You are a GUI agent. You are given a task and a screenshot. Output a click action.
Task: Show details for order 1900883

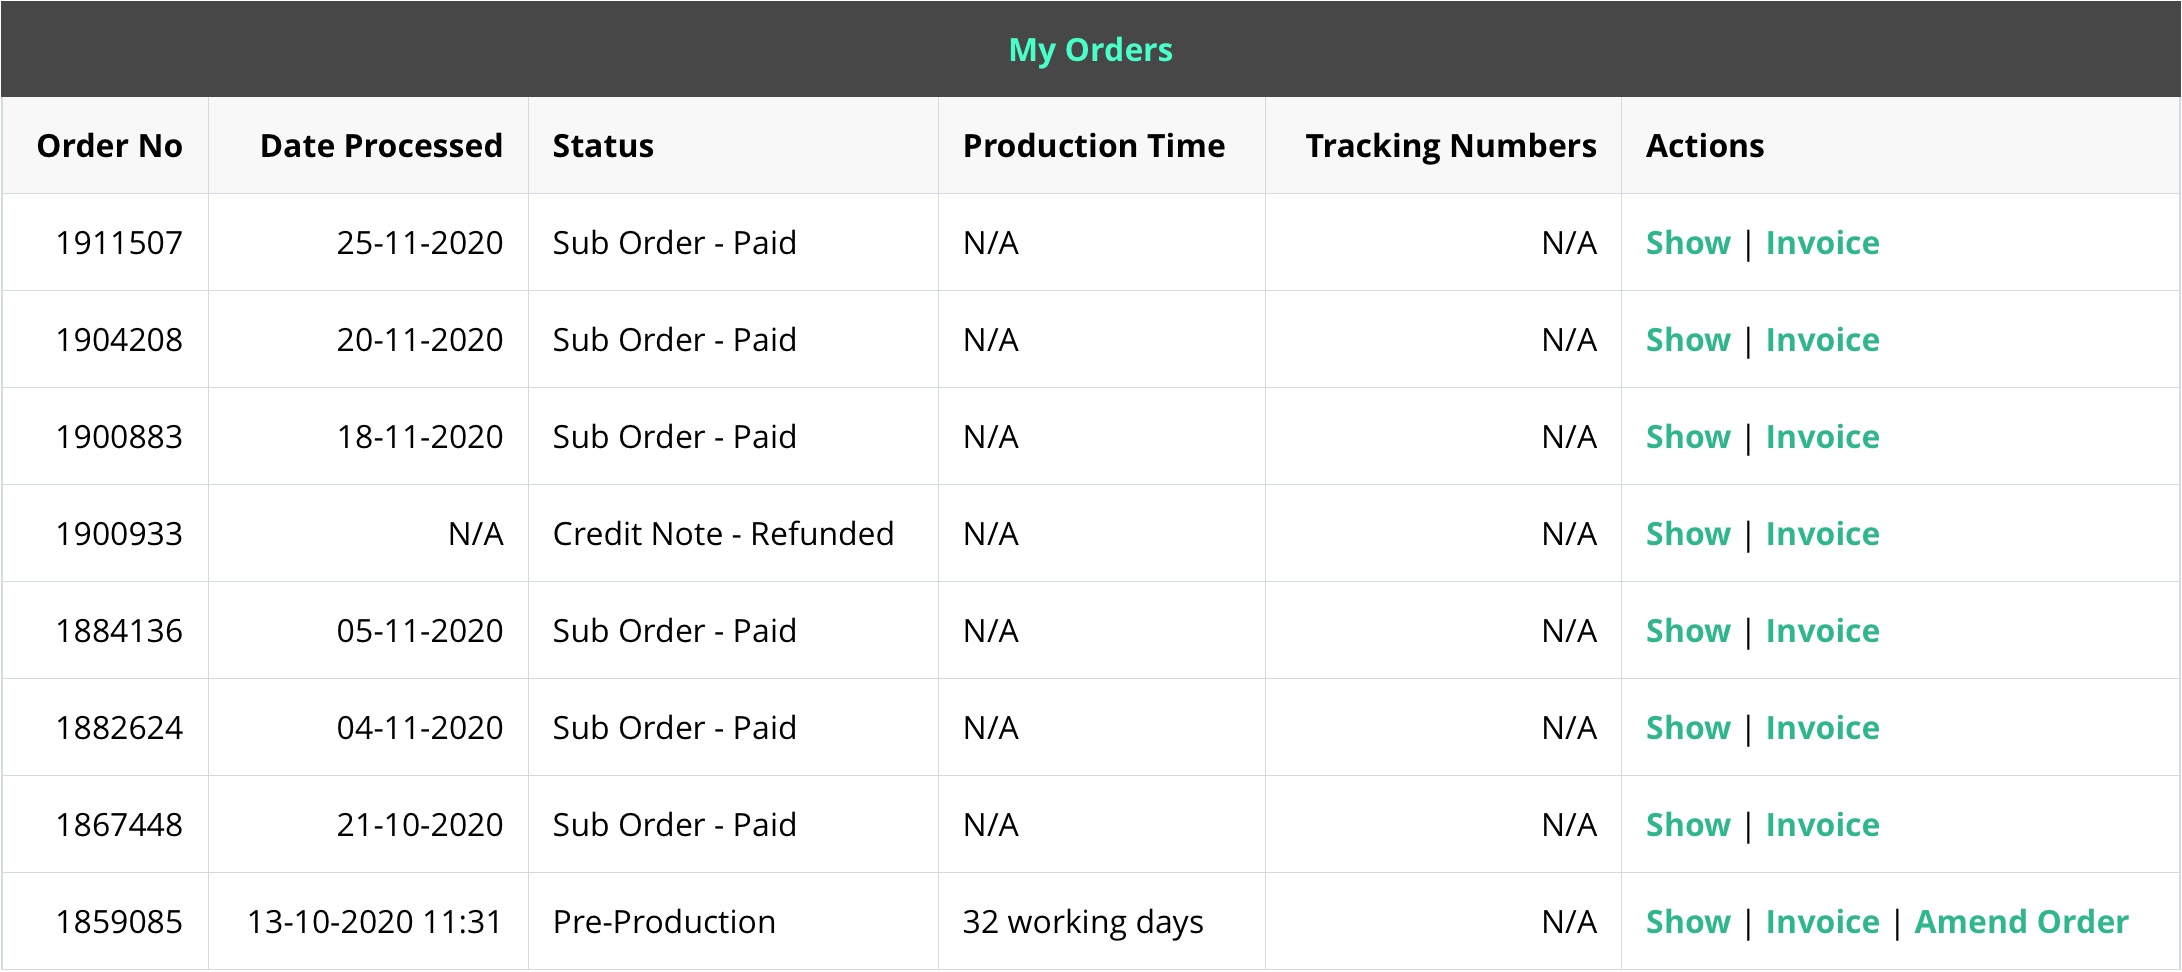coord(1688,437)
